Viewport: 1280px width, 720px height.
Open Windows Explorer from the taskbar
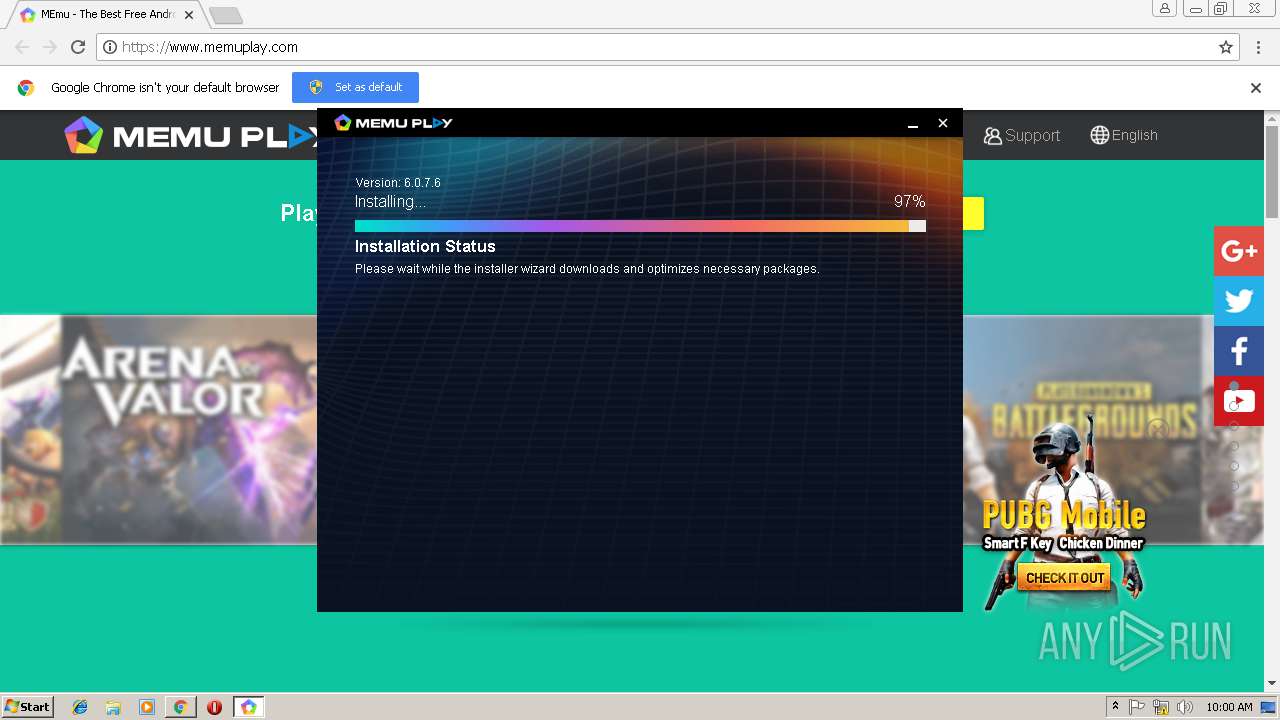coord(113,707)
